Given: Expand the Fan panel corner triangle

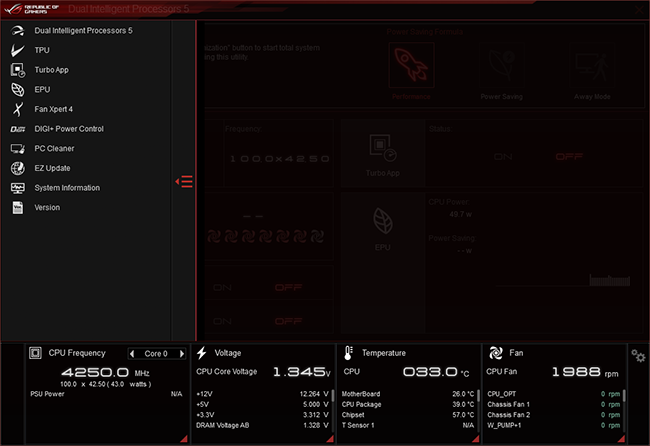Looking at the screenshot, I should 621,439.
